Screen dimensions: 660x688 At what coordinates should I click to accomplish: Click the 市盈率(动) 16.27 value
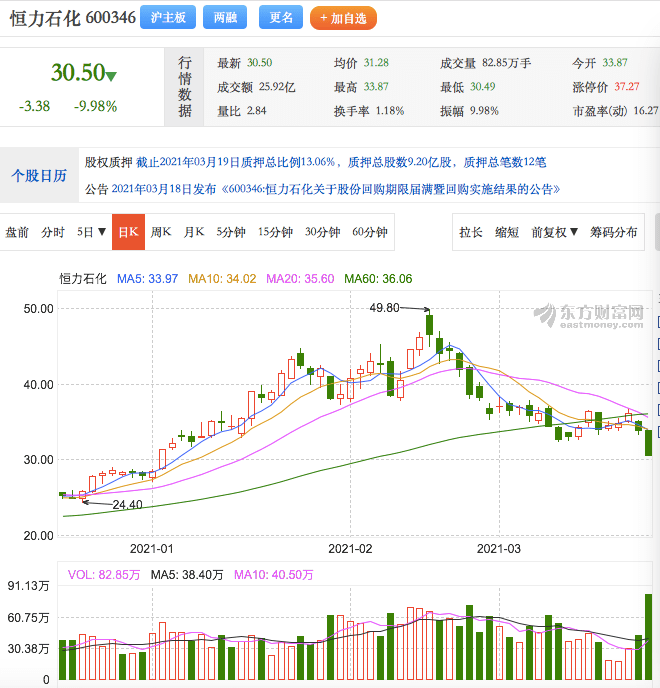point(646,110)
